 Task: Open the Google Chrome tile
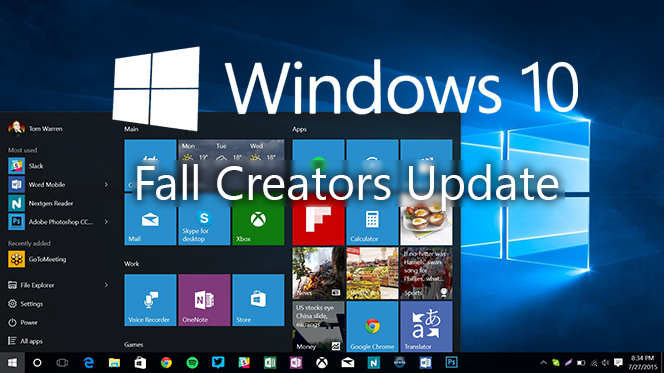(372, 326)
